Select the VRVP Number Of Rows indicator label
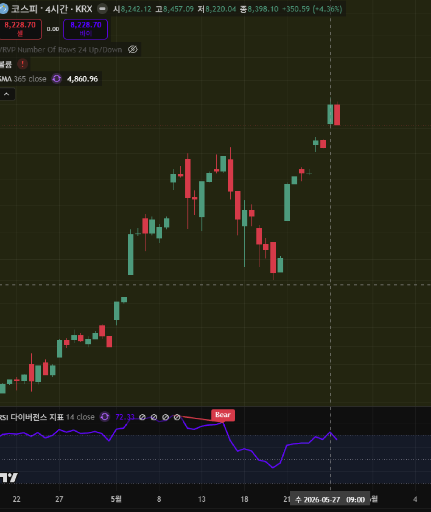Viewport: 431px width, 512px height. [61, 50]
